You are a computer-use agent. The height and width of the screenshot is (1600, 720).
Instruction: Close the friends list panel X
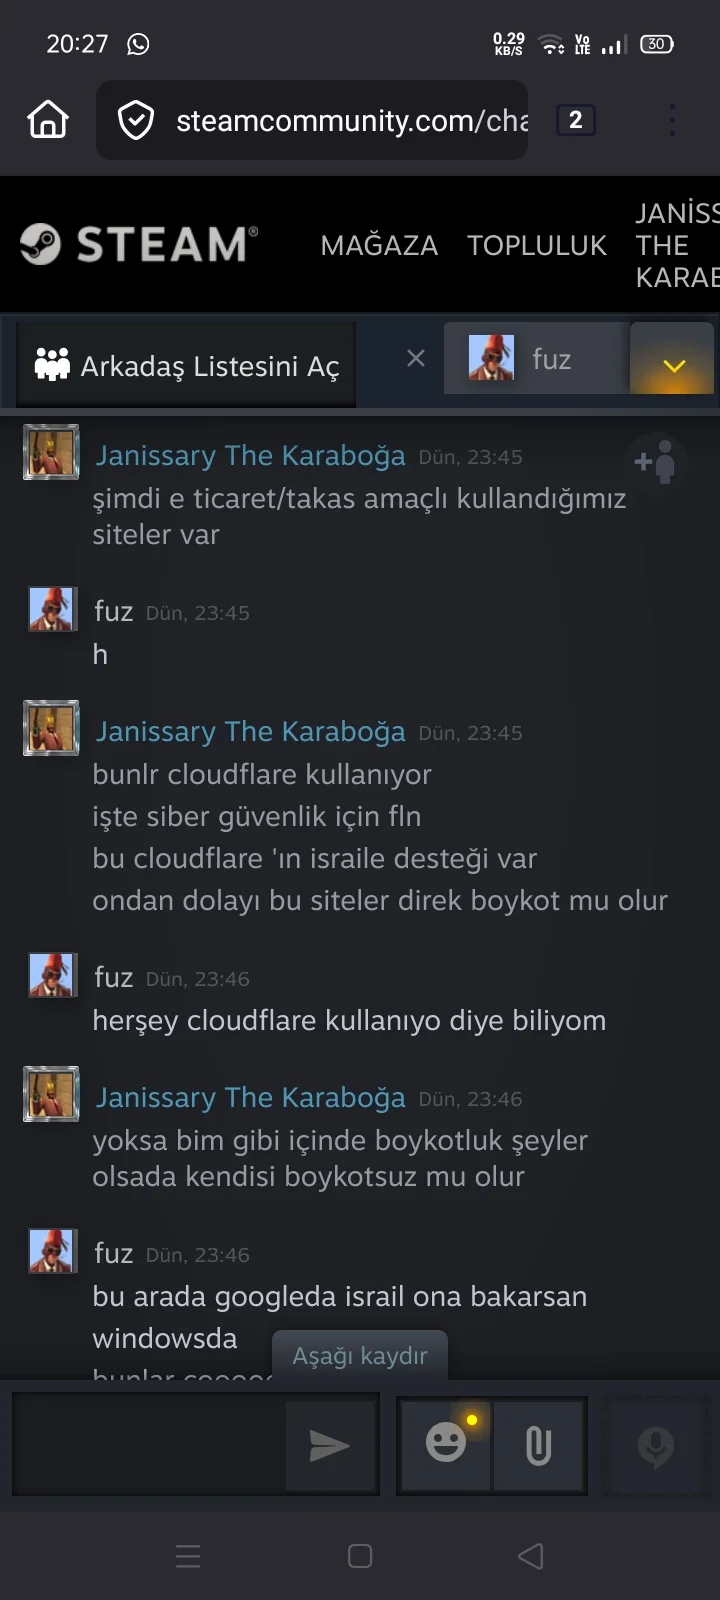[416, 358]
